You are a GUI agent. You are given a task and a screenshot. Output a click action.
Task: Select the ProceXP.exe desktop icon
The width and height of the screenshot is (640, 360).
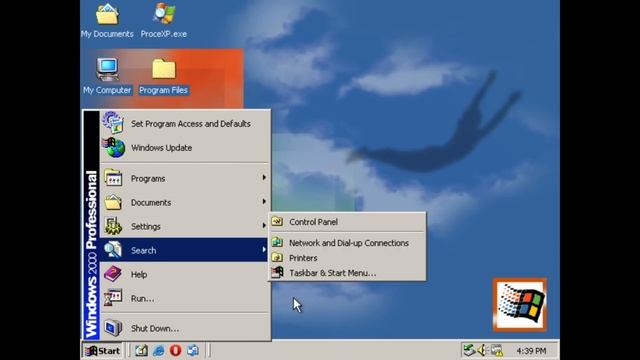click(x=164, y=20)
